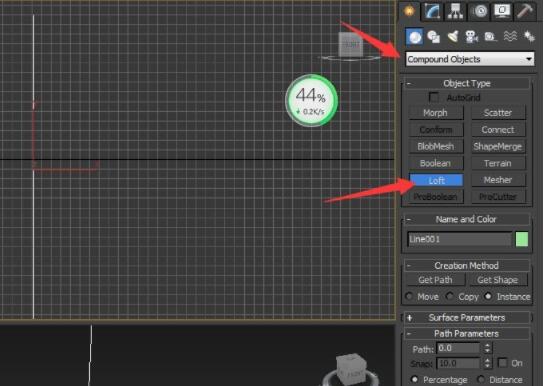Screen dimensions: 544x386
Task: Click the Connect button
Action: pos(498,130)
